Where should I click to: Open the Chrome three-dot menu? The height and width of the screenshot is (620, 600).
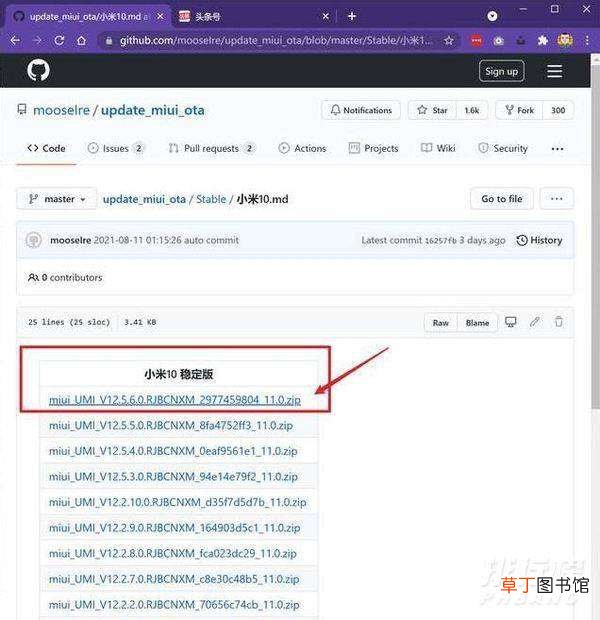click(x=587, y=40)
